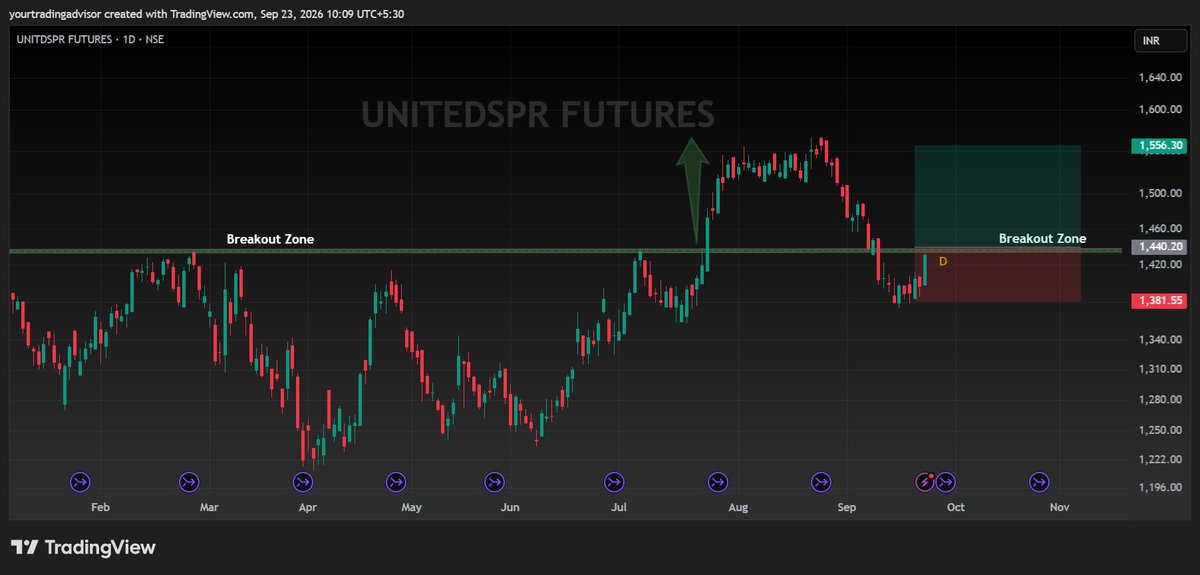Click the red stop-loss zone of long position

(997, 275)
